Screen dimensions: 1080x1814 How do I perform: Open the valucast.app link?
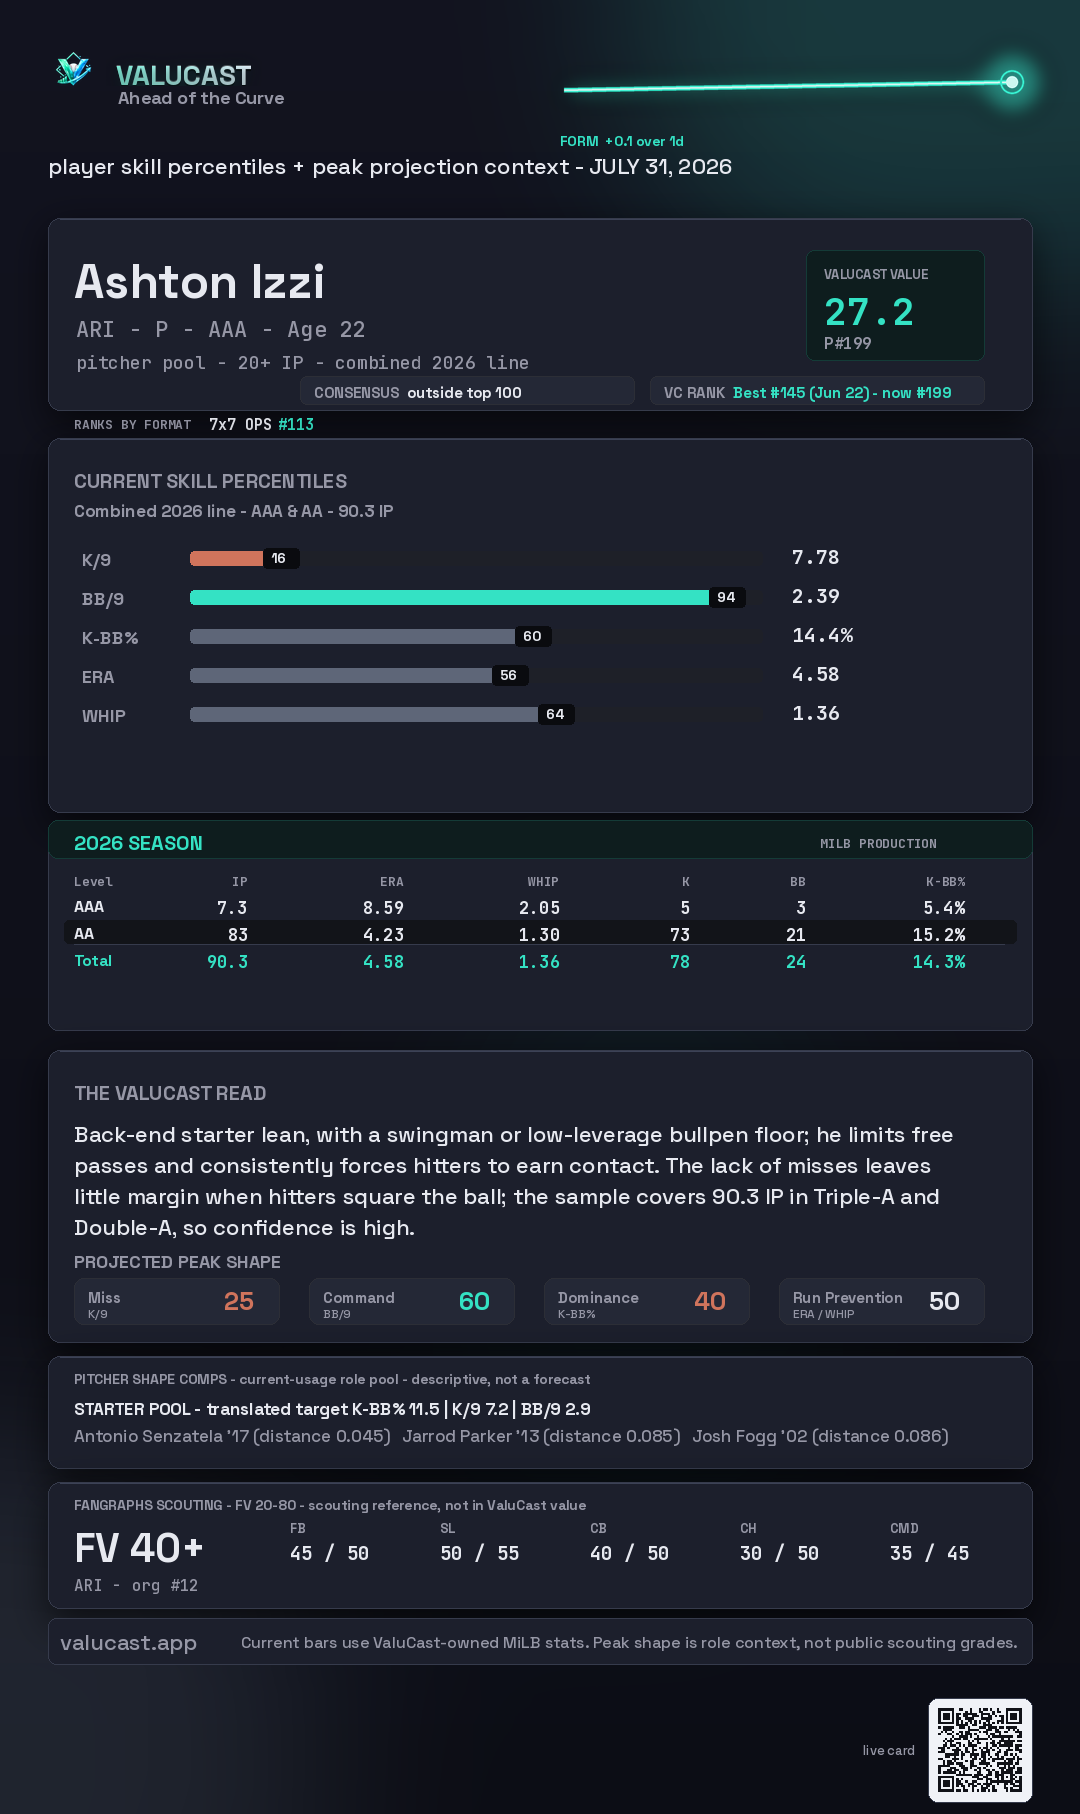128,1642
